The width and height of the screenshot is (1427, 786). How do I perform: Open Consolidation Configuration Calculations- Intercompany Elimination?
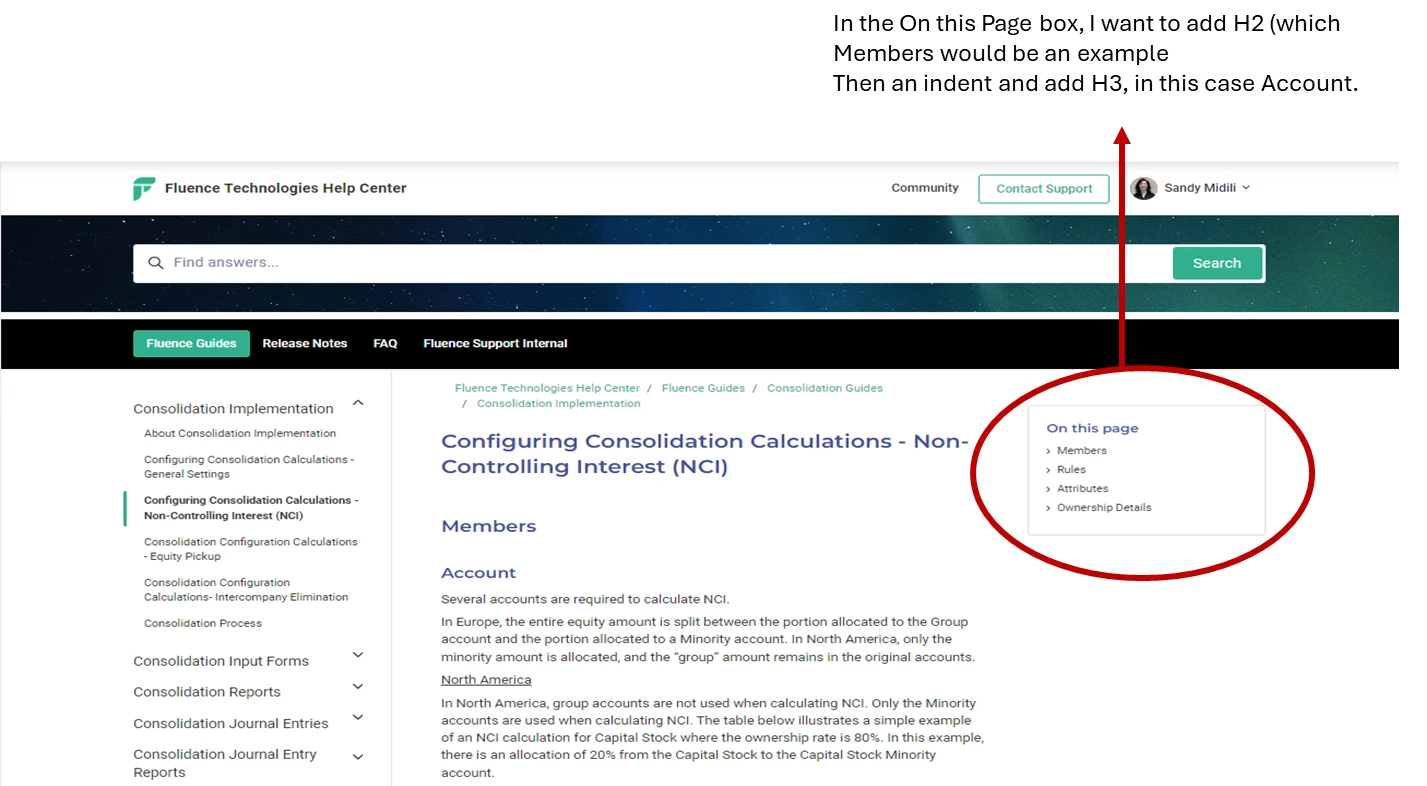pos(246,590)
